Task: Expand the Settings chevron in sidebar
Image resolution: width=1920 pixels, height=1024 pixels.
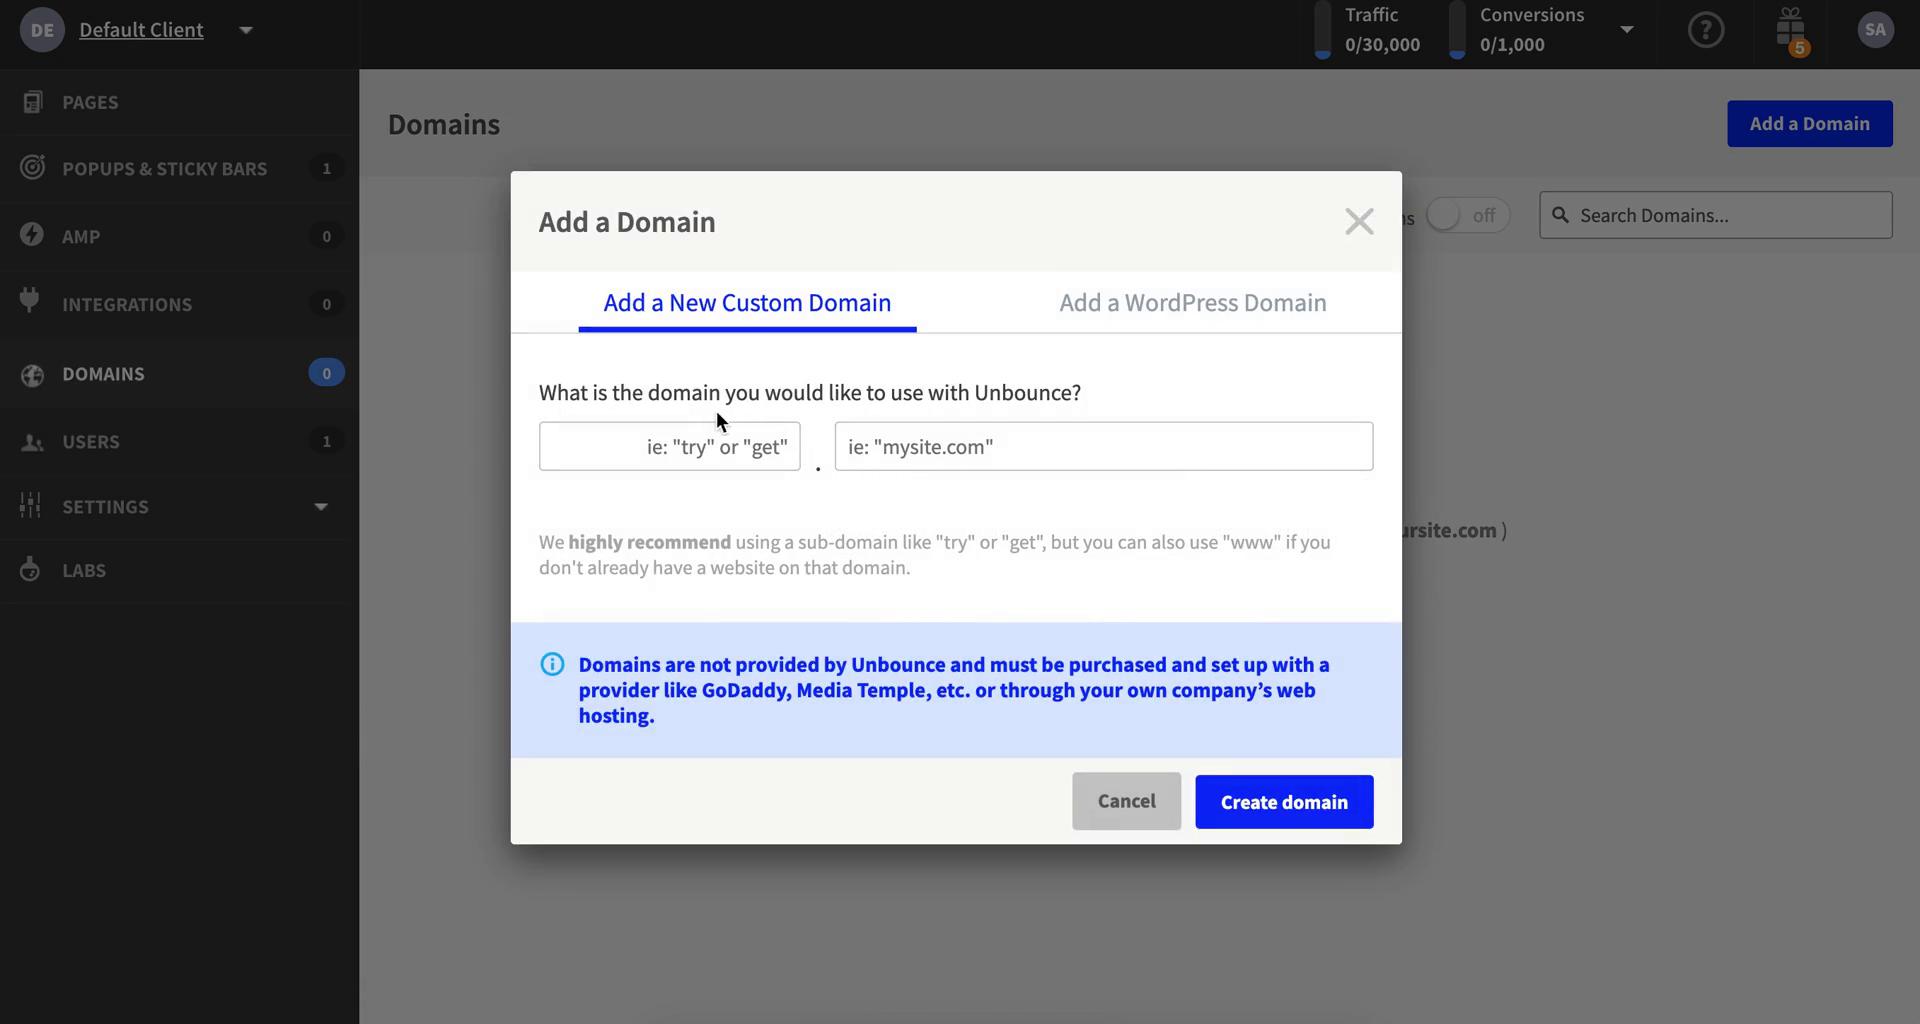Action: [320, 507]
